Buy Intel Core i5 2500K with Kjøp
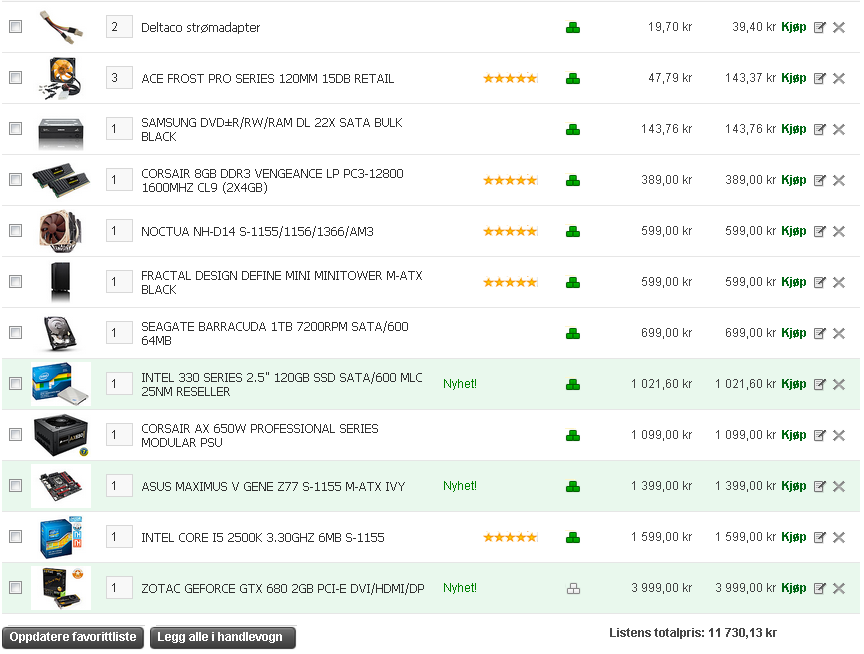Screen dimensions: 864x654 [793, 537]
